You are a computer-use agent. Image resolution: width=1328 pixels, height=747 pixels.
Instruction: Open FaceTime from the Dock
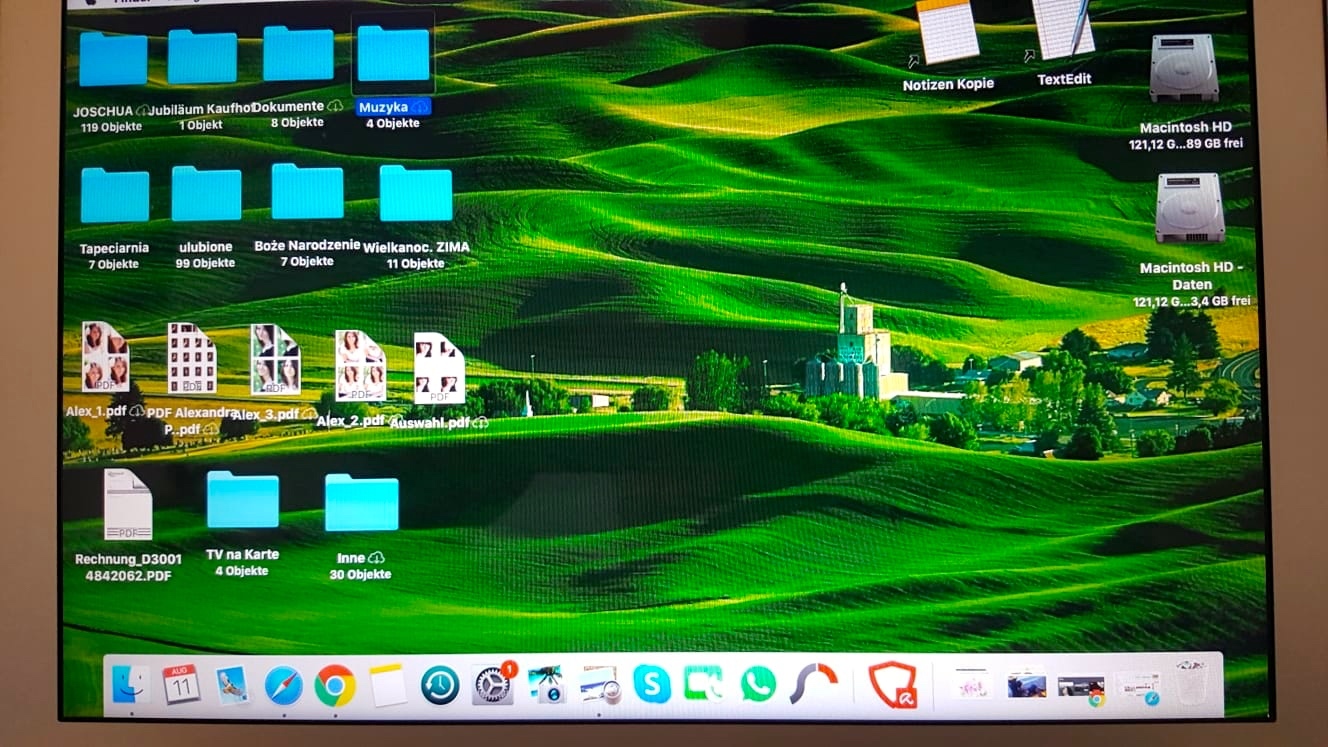point(704,685)
